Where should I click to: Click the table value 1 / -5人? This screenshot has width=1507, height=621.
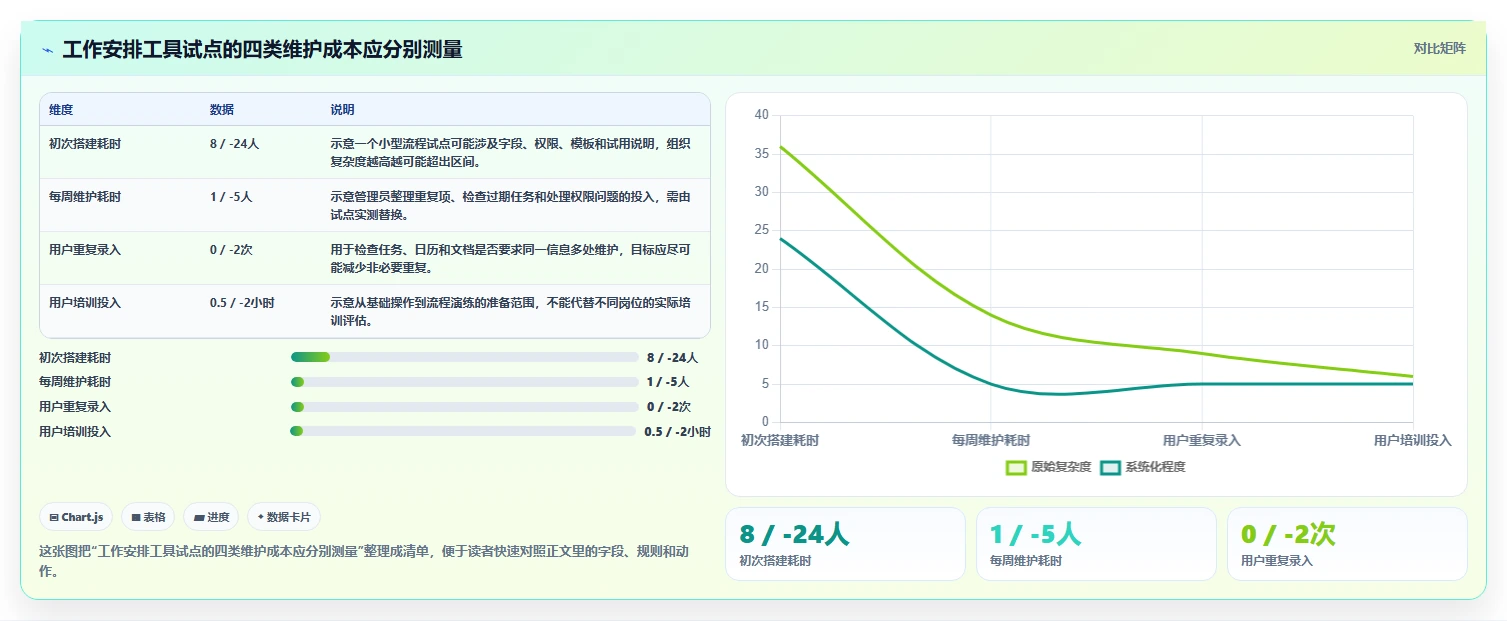[x=231, y=197]
